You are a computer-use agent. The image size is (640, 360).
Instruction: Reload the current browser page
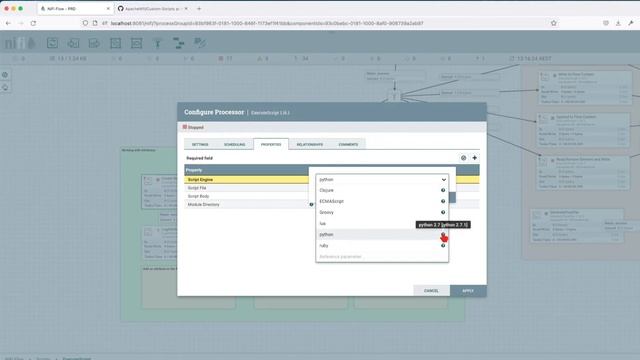coord(33,23)
